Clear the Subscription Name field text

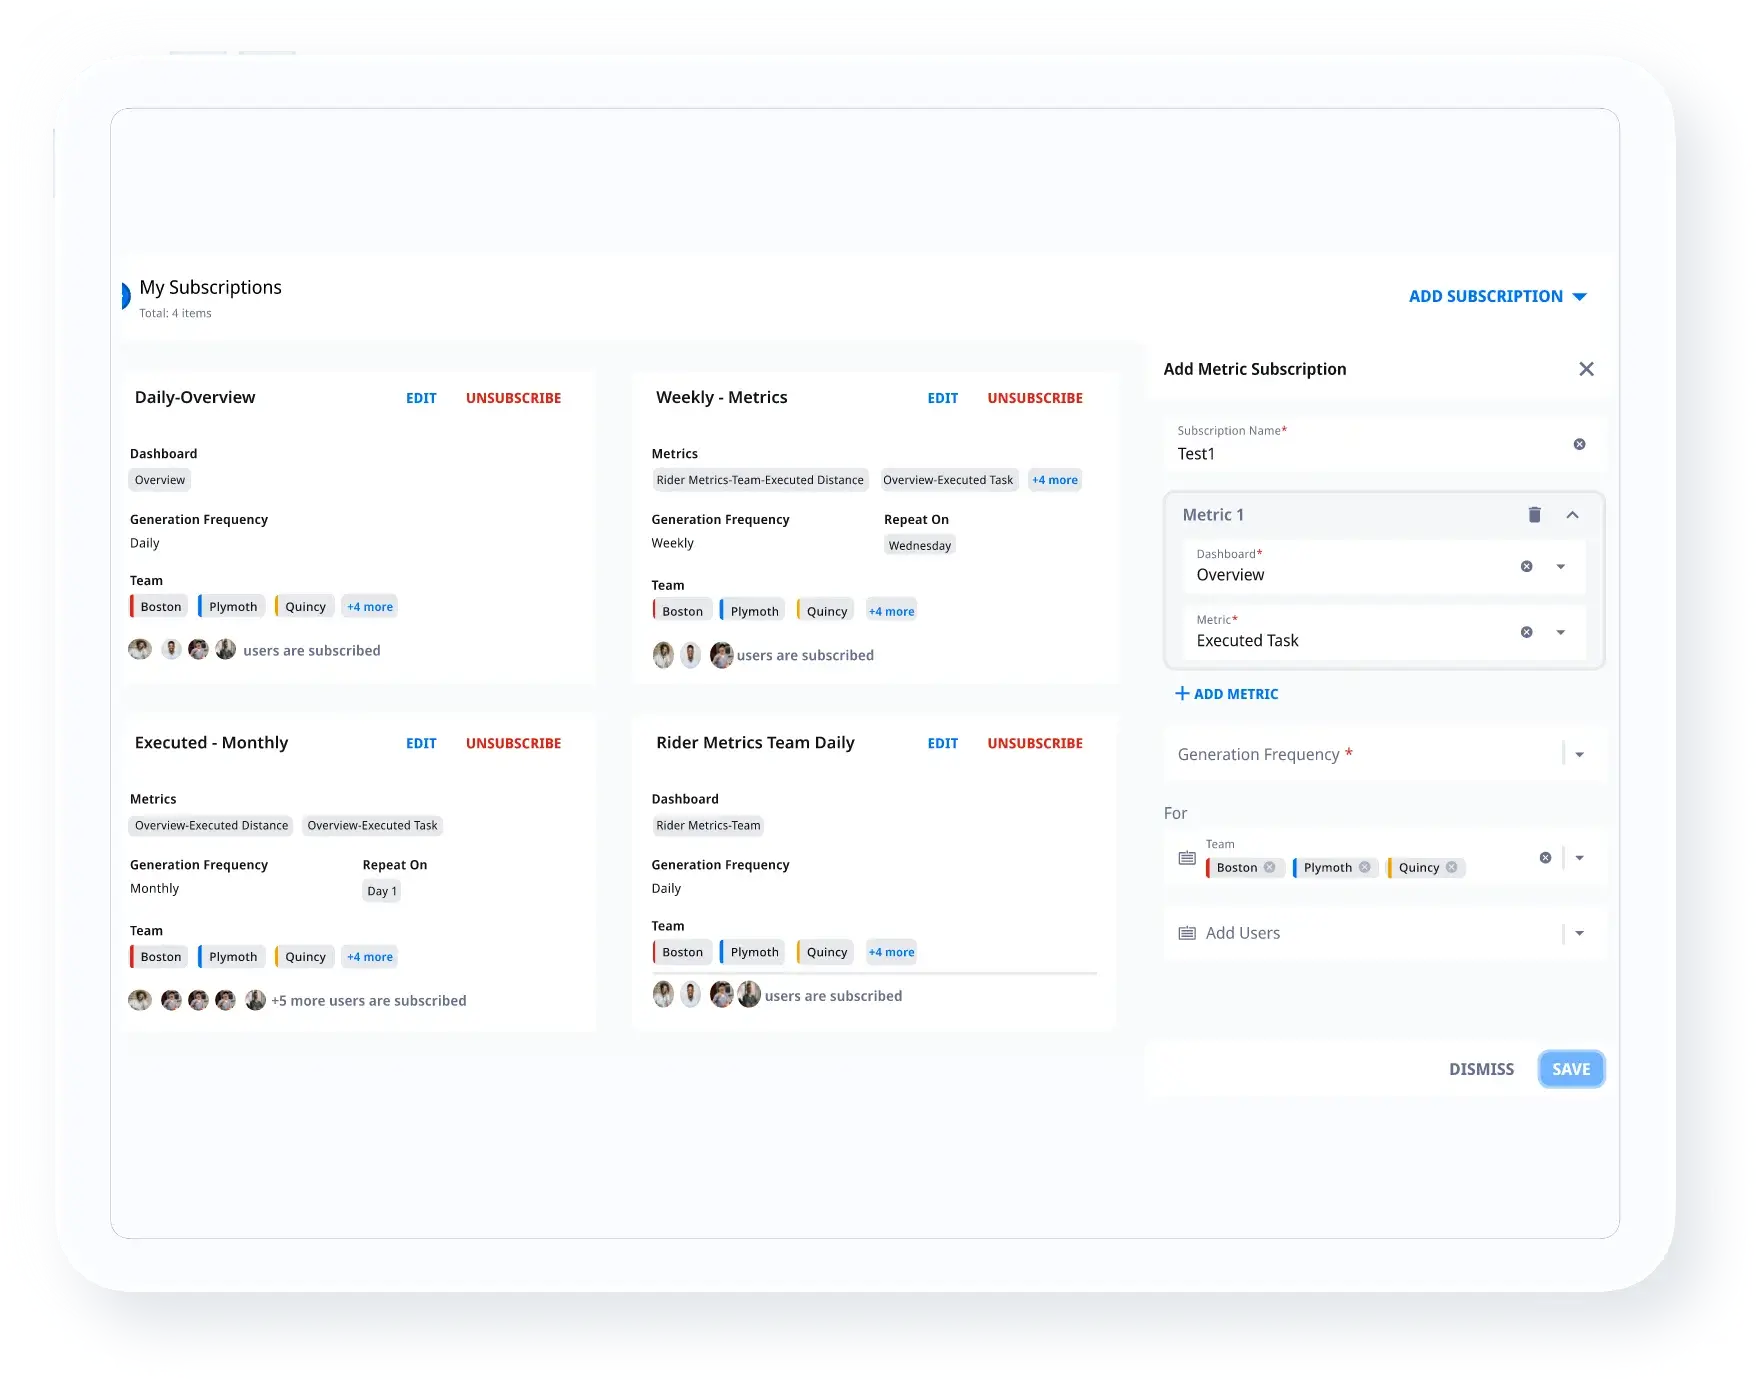pyautogui.click(x=1579, y=444)
